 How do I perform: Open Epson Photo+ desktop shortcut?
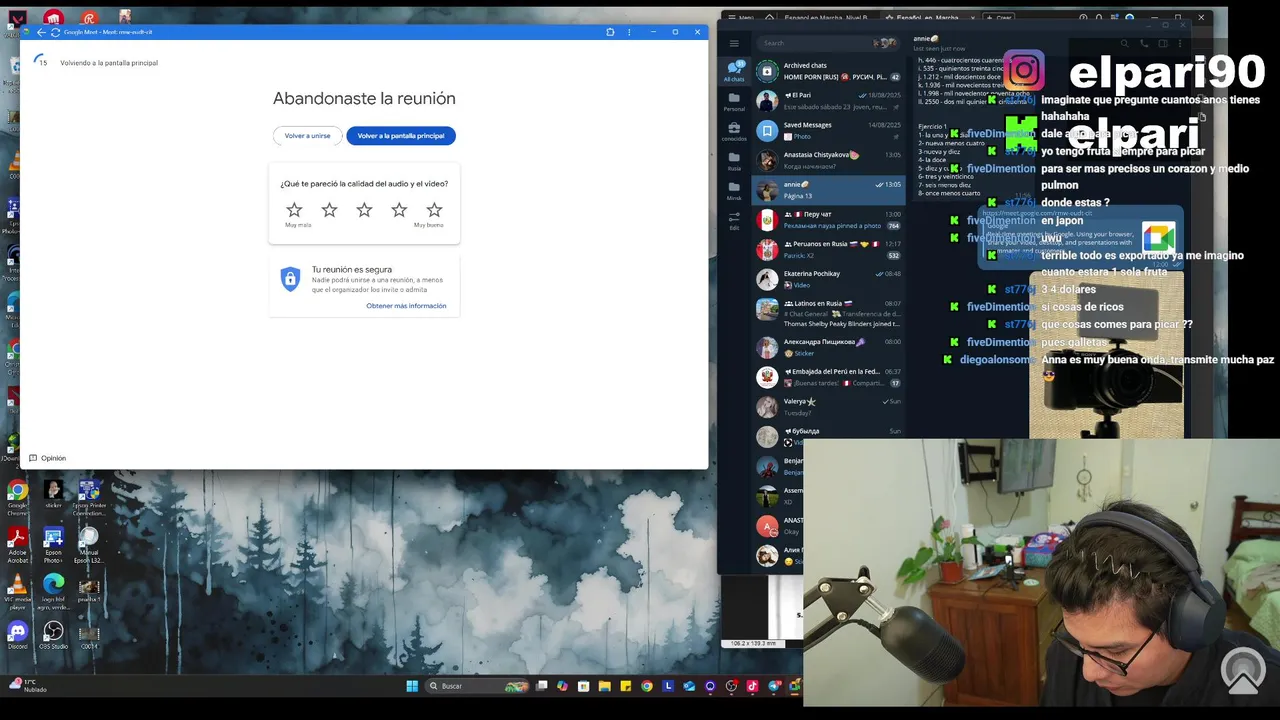(53, 543)
